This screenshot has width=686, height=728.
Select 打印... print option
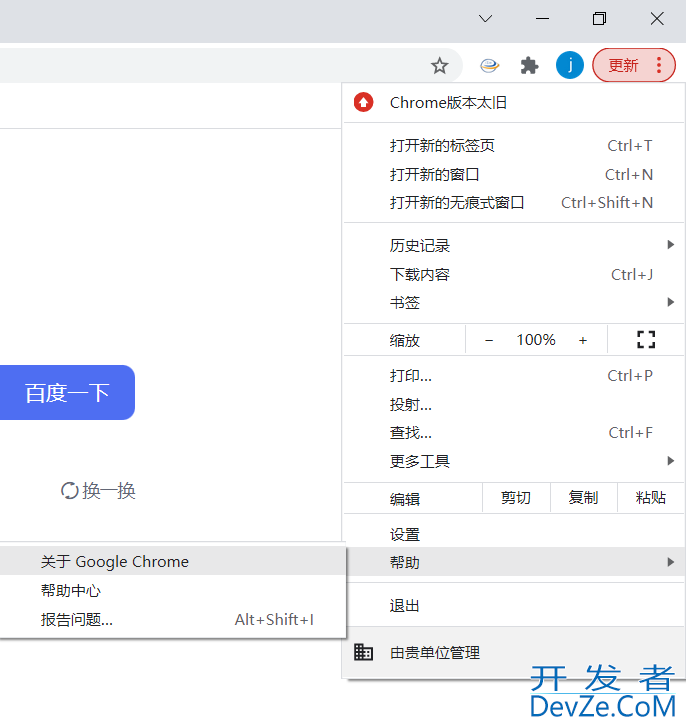[x=514, y=376]
